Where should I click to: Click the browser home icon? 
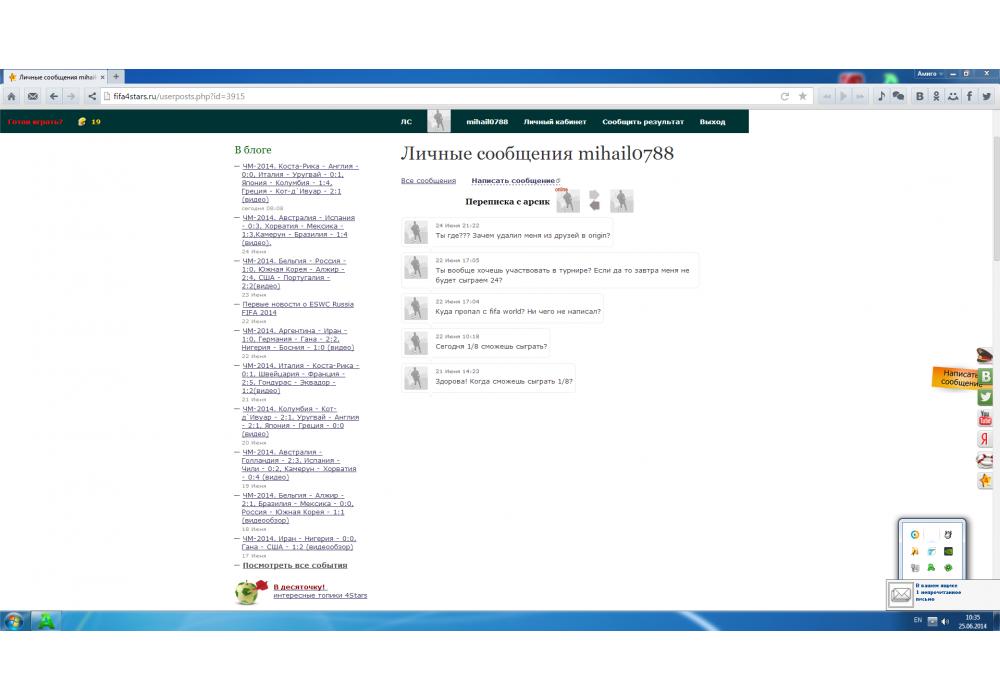[x=11, y=96]
